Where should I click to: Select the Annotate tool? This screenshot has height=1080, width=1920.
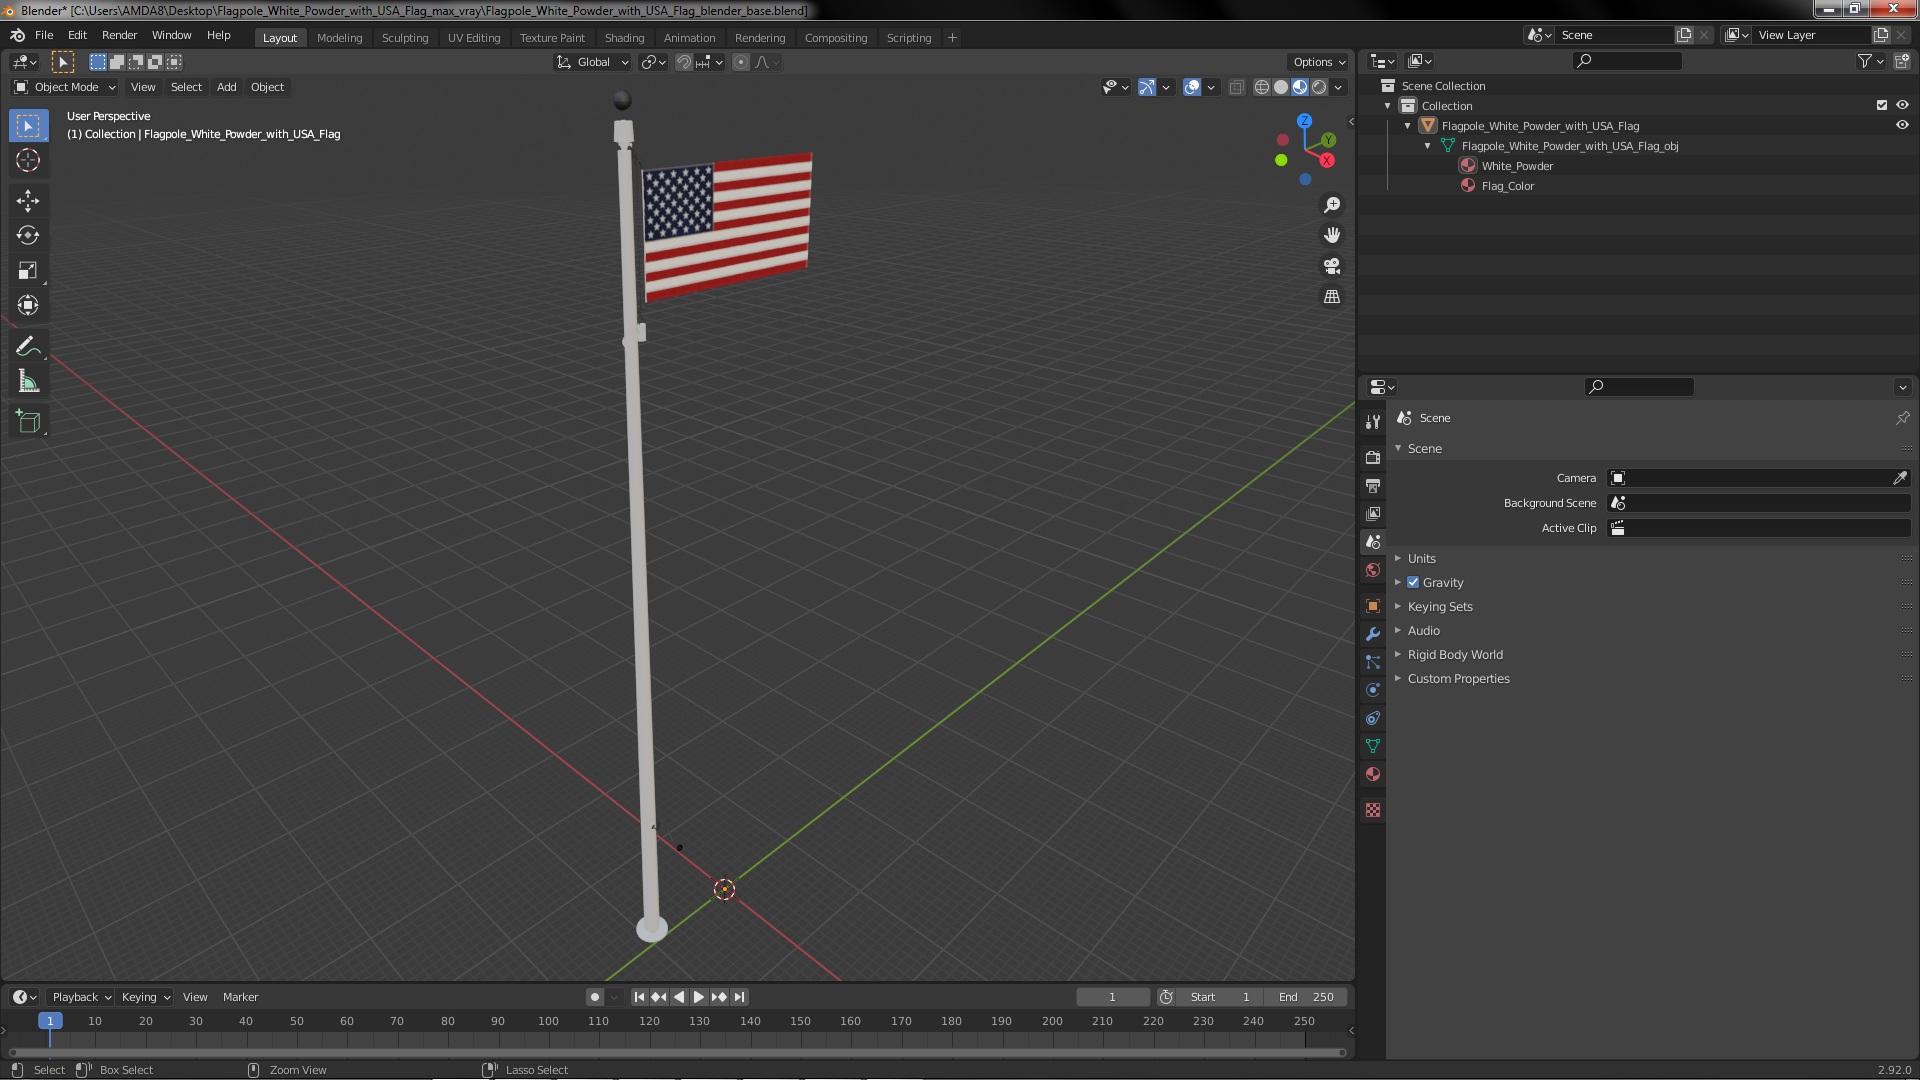[28, 347]
